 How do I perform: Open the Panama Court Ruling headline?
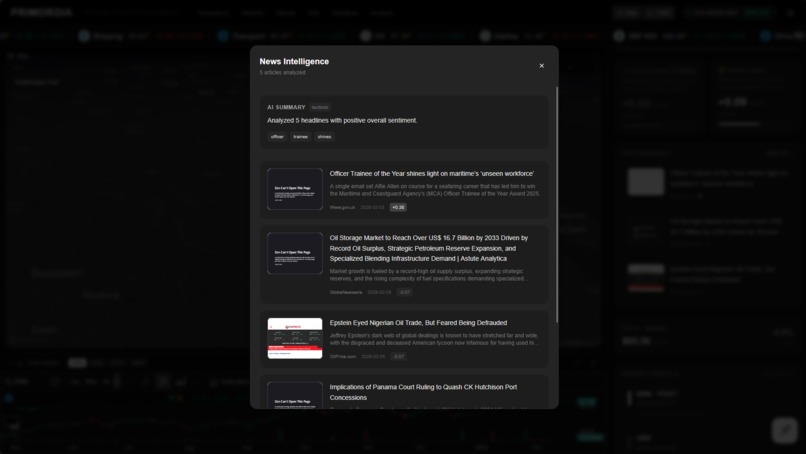(424, 392)
